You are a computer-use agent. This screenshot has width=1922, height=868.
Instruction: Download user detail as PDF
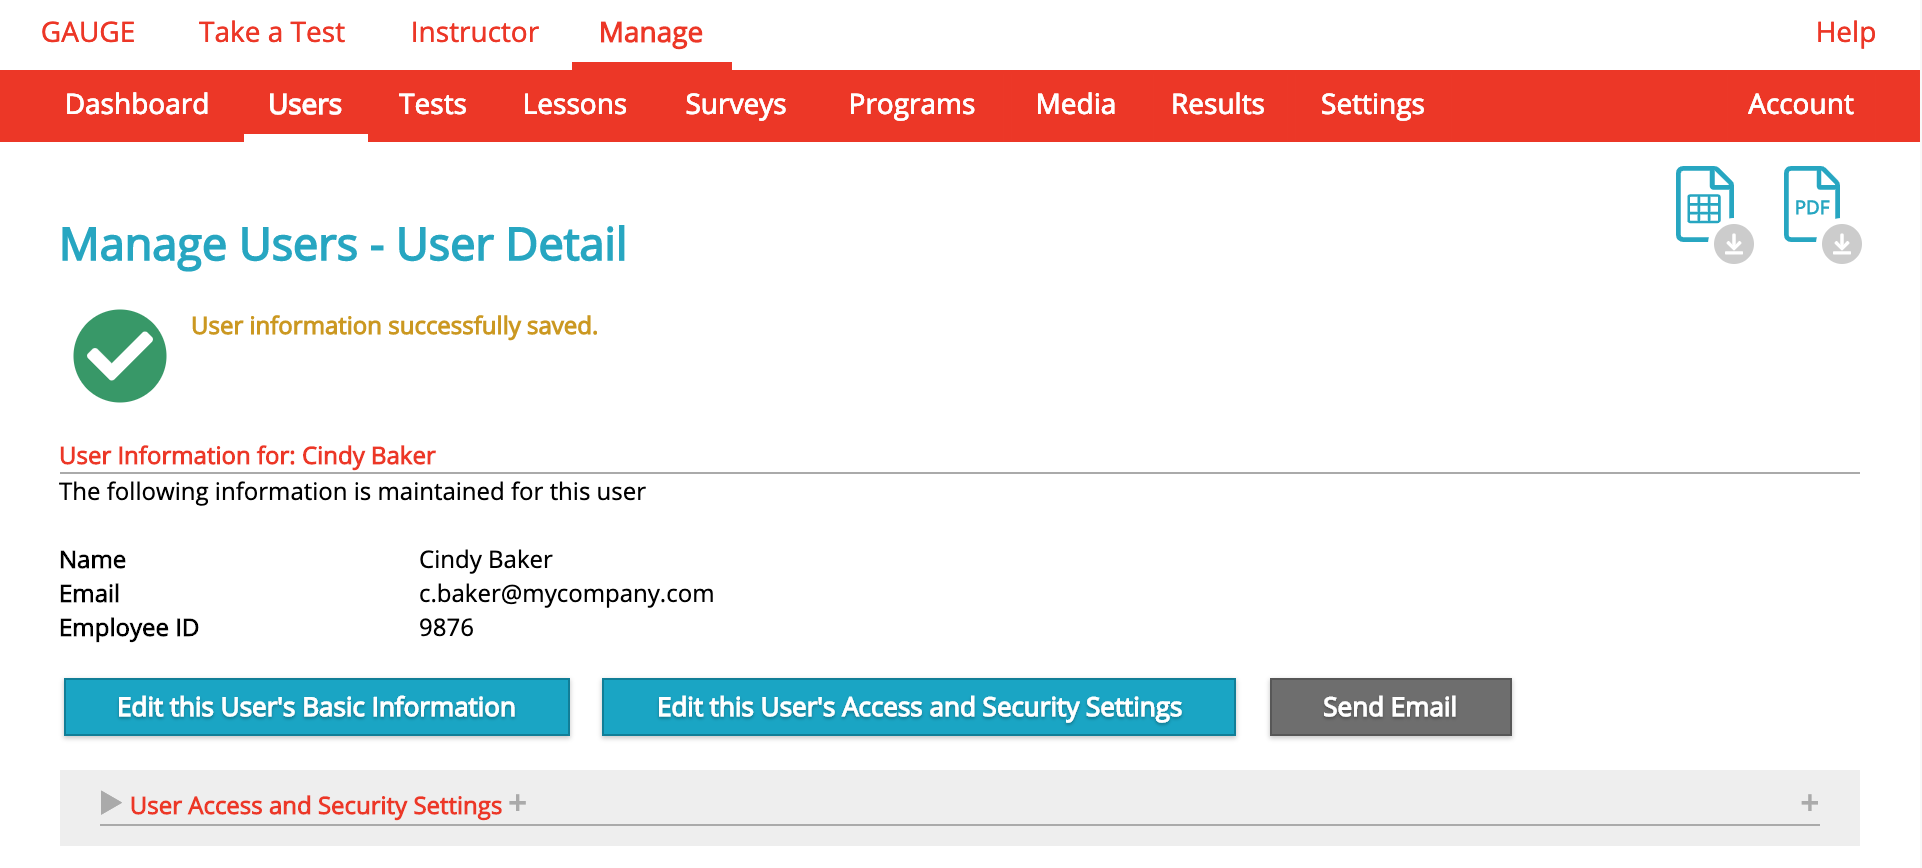[1820, 212]
